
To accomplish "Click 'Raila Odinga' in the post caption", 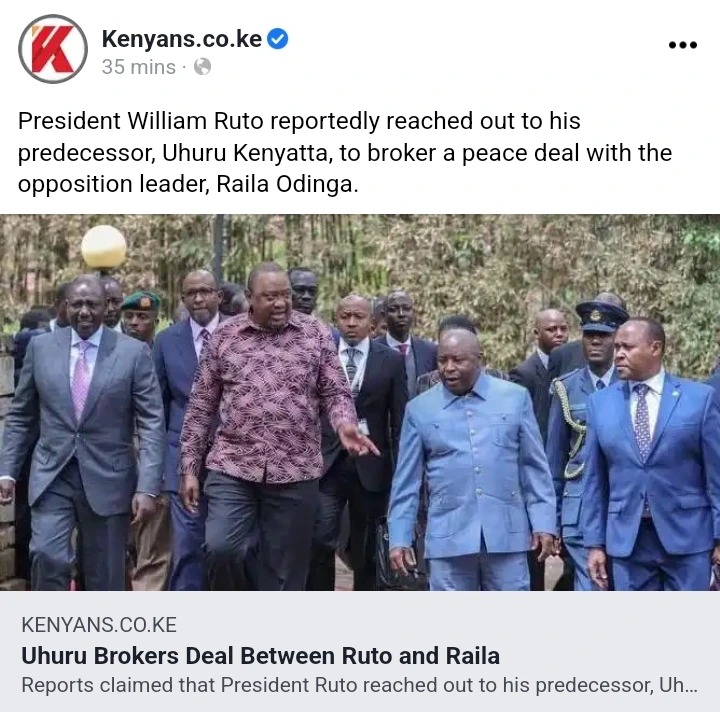I will [x=285, y=184].
